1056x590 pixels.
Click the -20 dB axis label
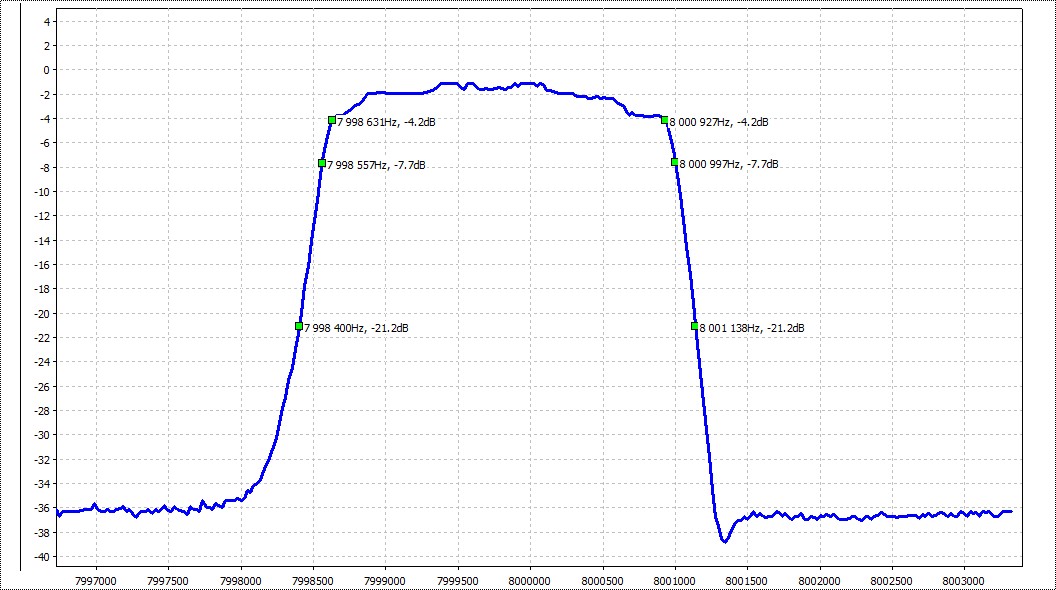pyautogui.click(x=42, y=313)
